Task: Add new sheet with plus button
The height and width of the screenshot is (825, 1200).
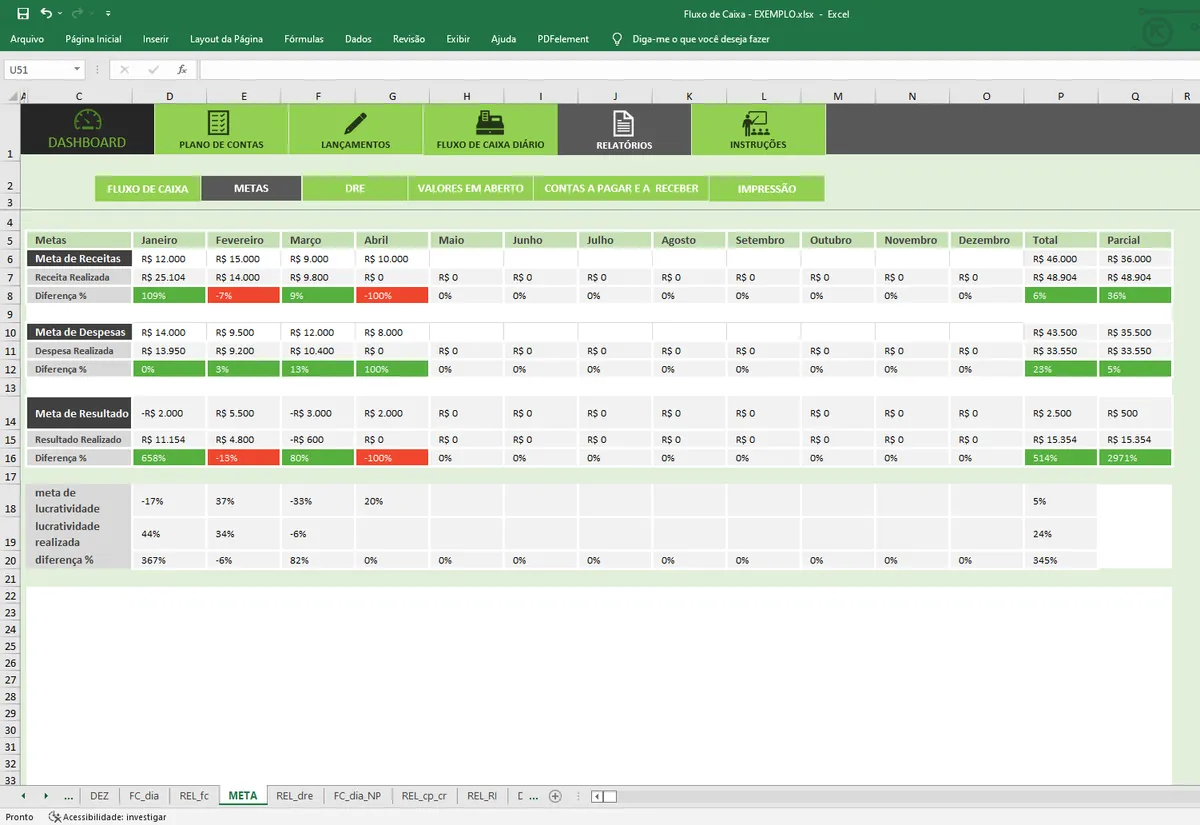Action: [555, 796]
